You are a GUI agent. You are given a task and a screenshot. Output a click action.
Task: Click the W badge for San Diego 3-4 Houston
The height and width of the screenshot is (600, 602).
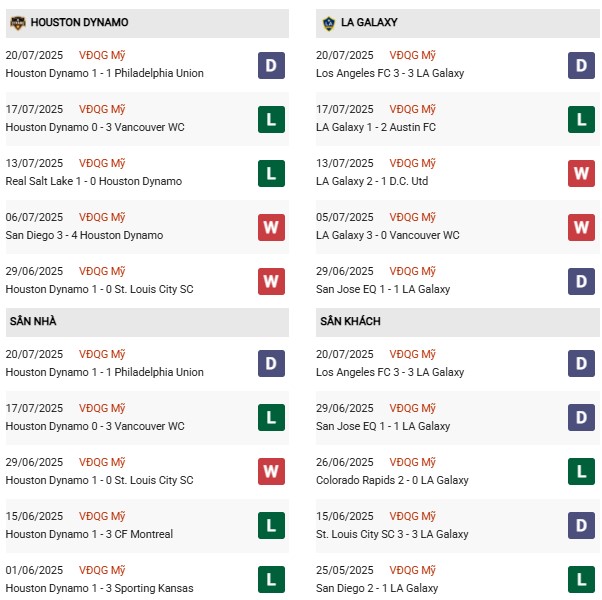click(x=271, y=227)
